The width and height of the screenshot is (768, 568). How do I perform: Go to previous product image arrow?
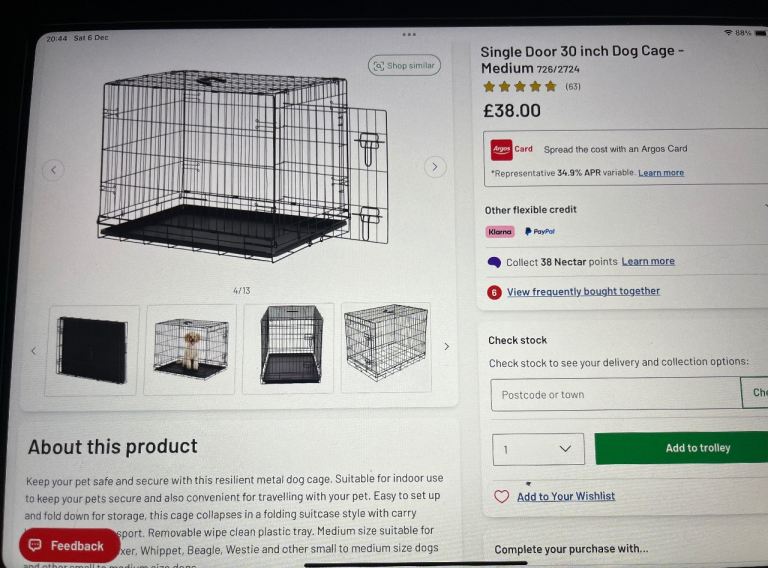pos(54,169)
